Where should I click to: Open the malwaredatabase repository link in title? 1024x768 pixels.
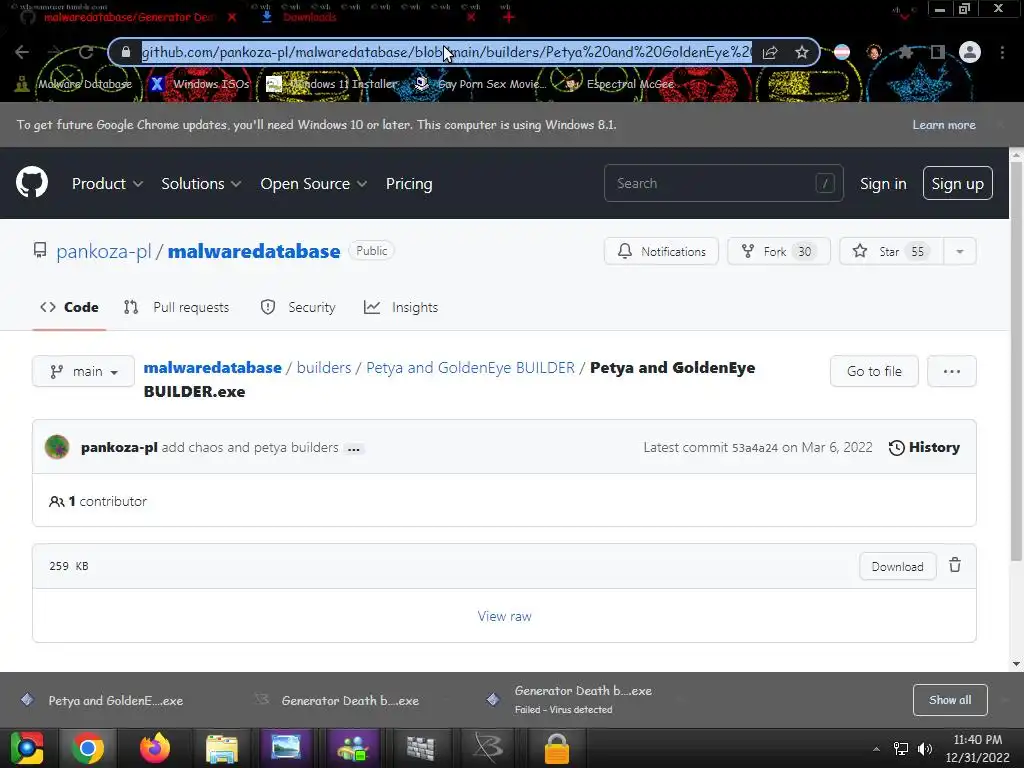[254, 251]
